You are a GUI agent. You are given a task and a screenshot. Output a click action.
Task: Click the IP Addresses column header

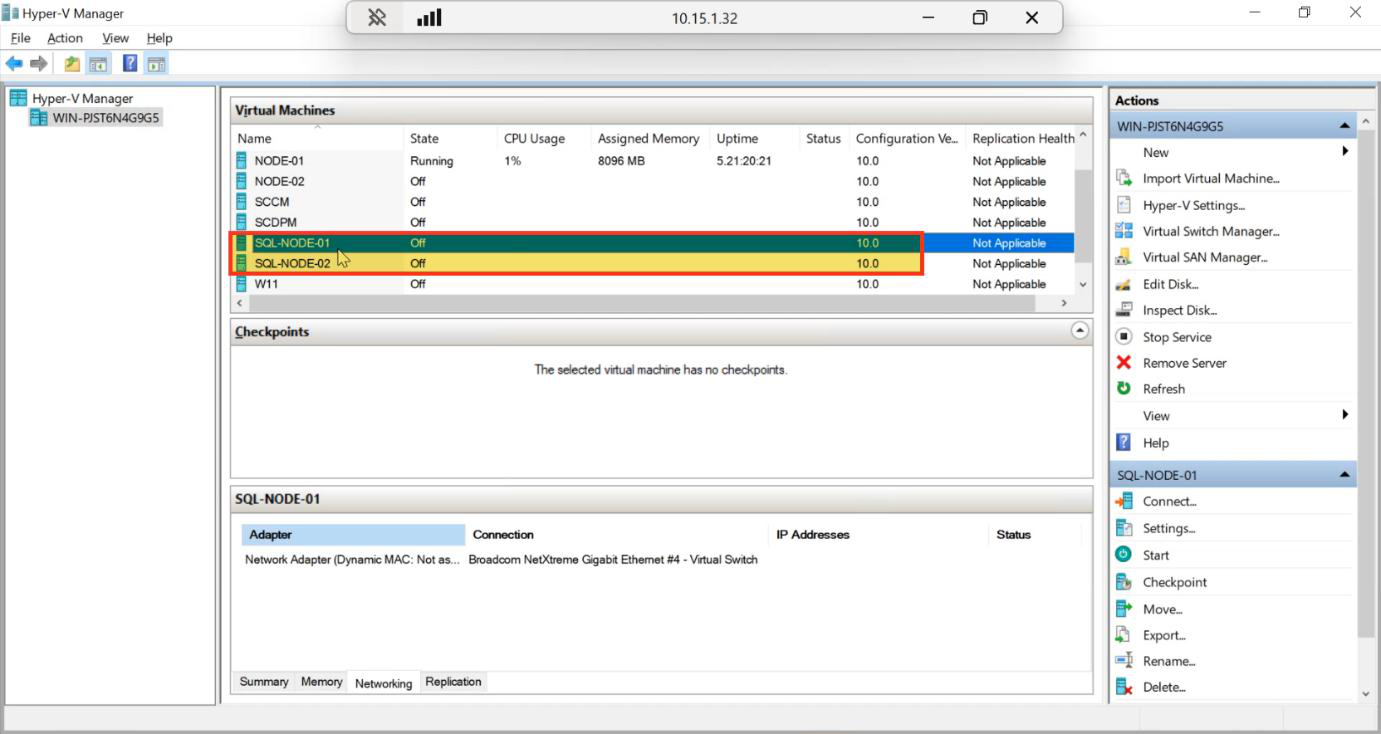[879, 535]
